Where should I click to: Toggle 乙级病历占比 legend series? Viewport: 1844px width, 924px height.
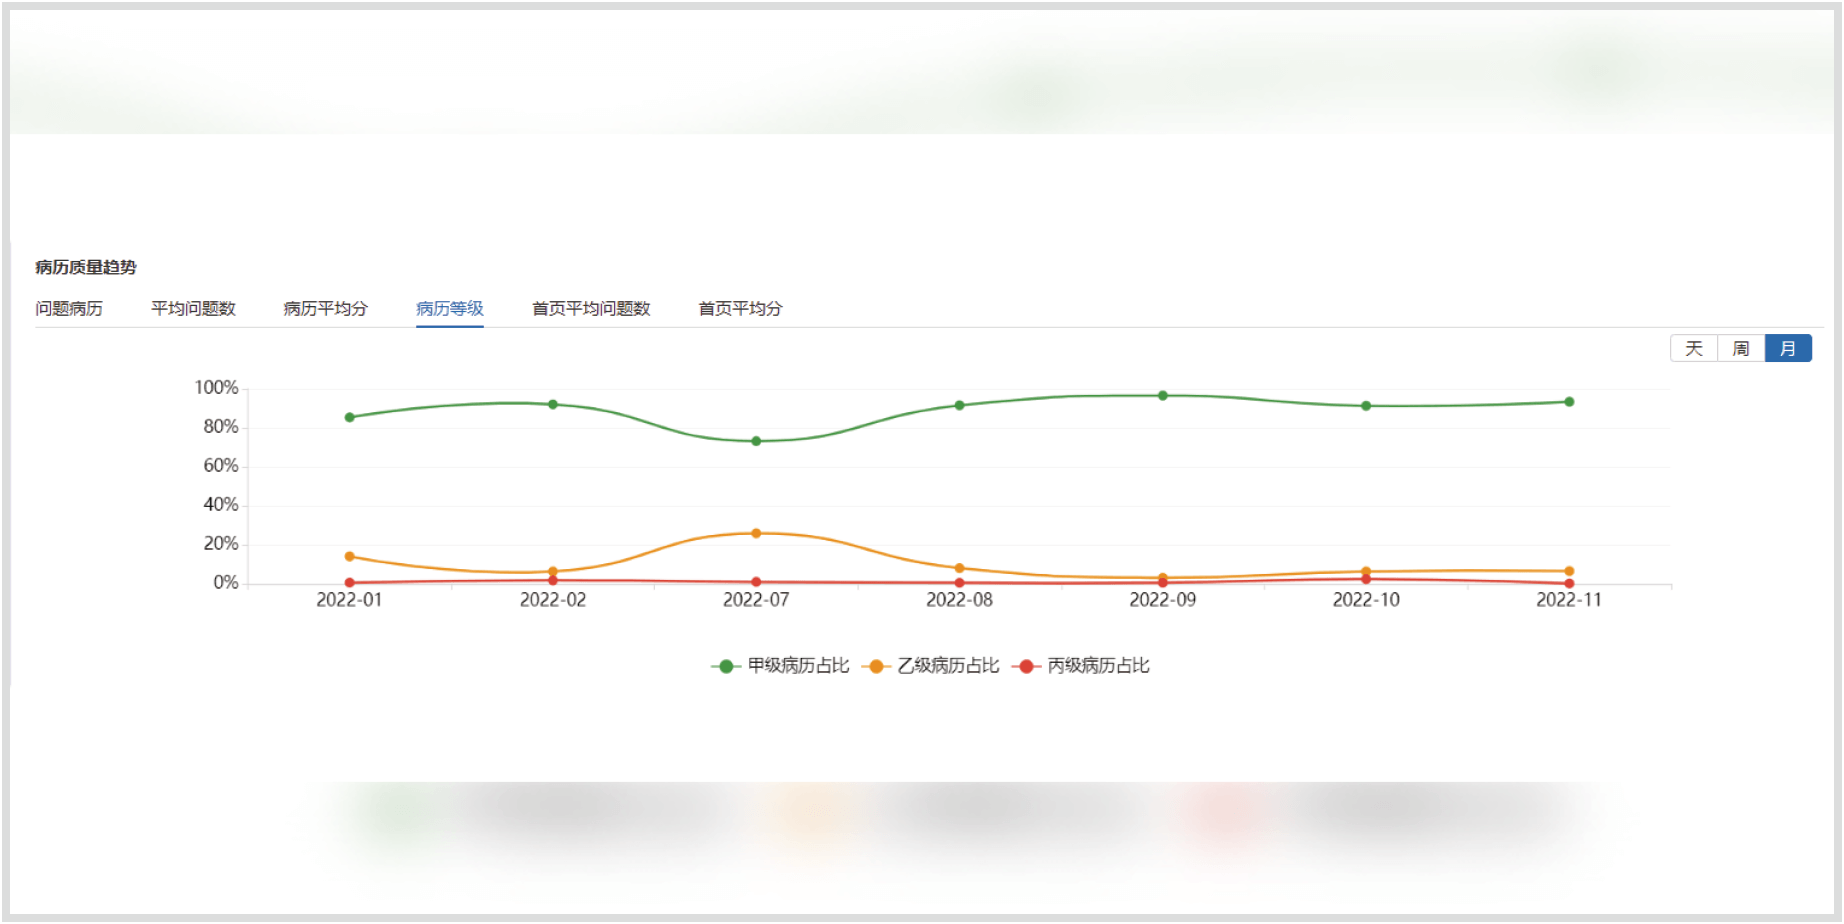tap(930, 666)
